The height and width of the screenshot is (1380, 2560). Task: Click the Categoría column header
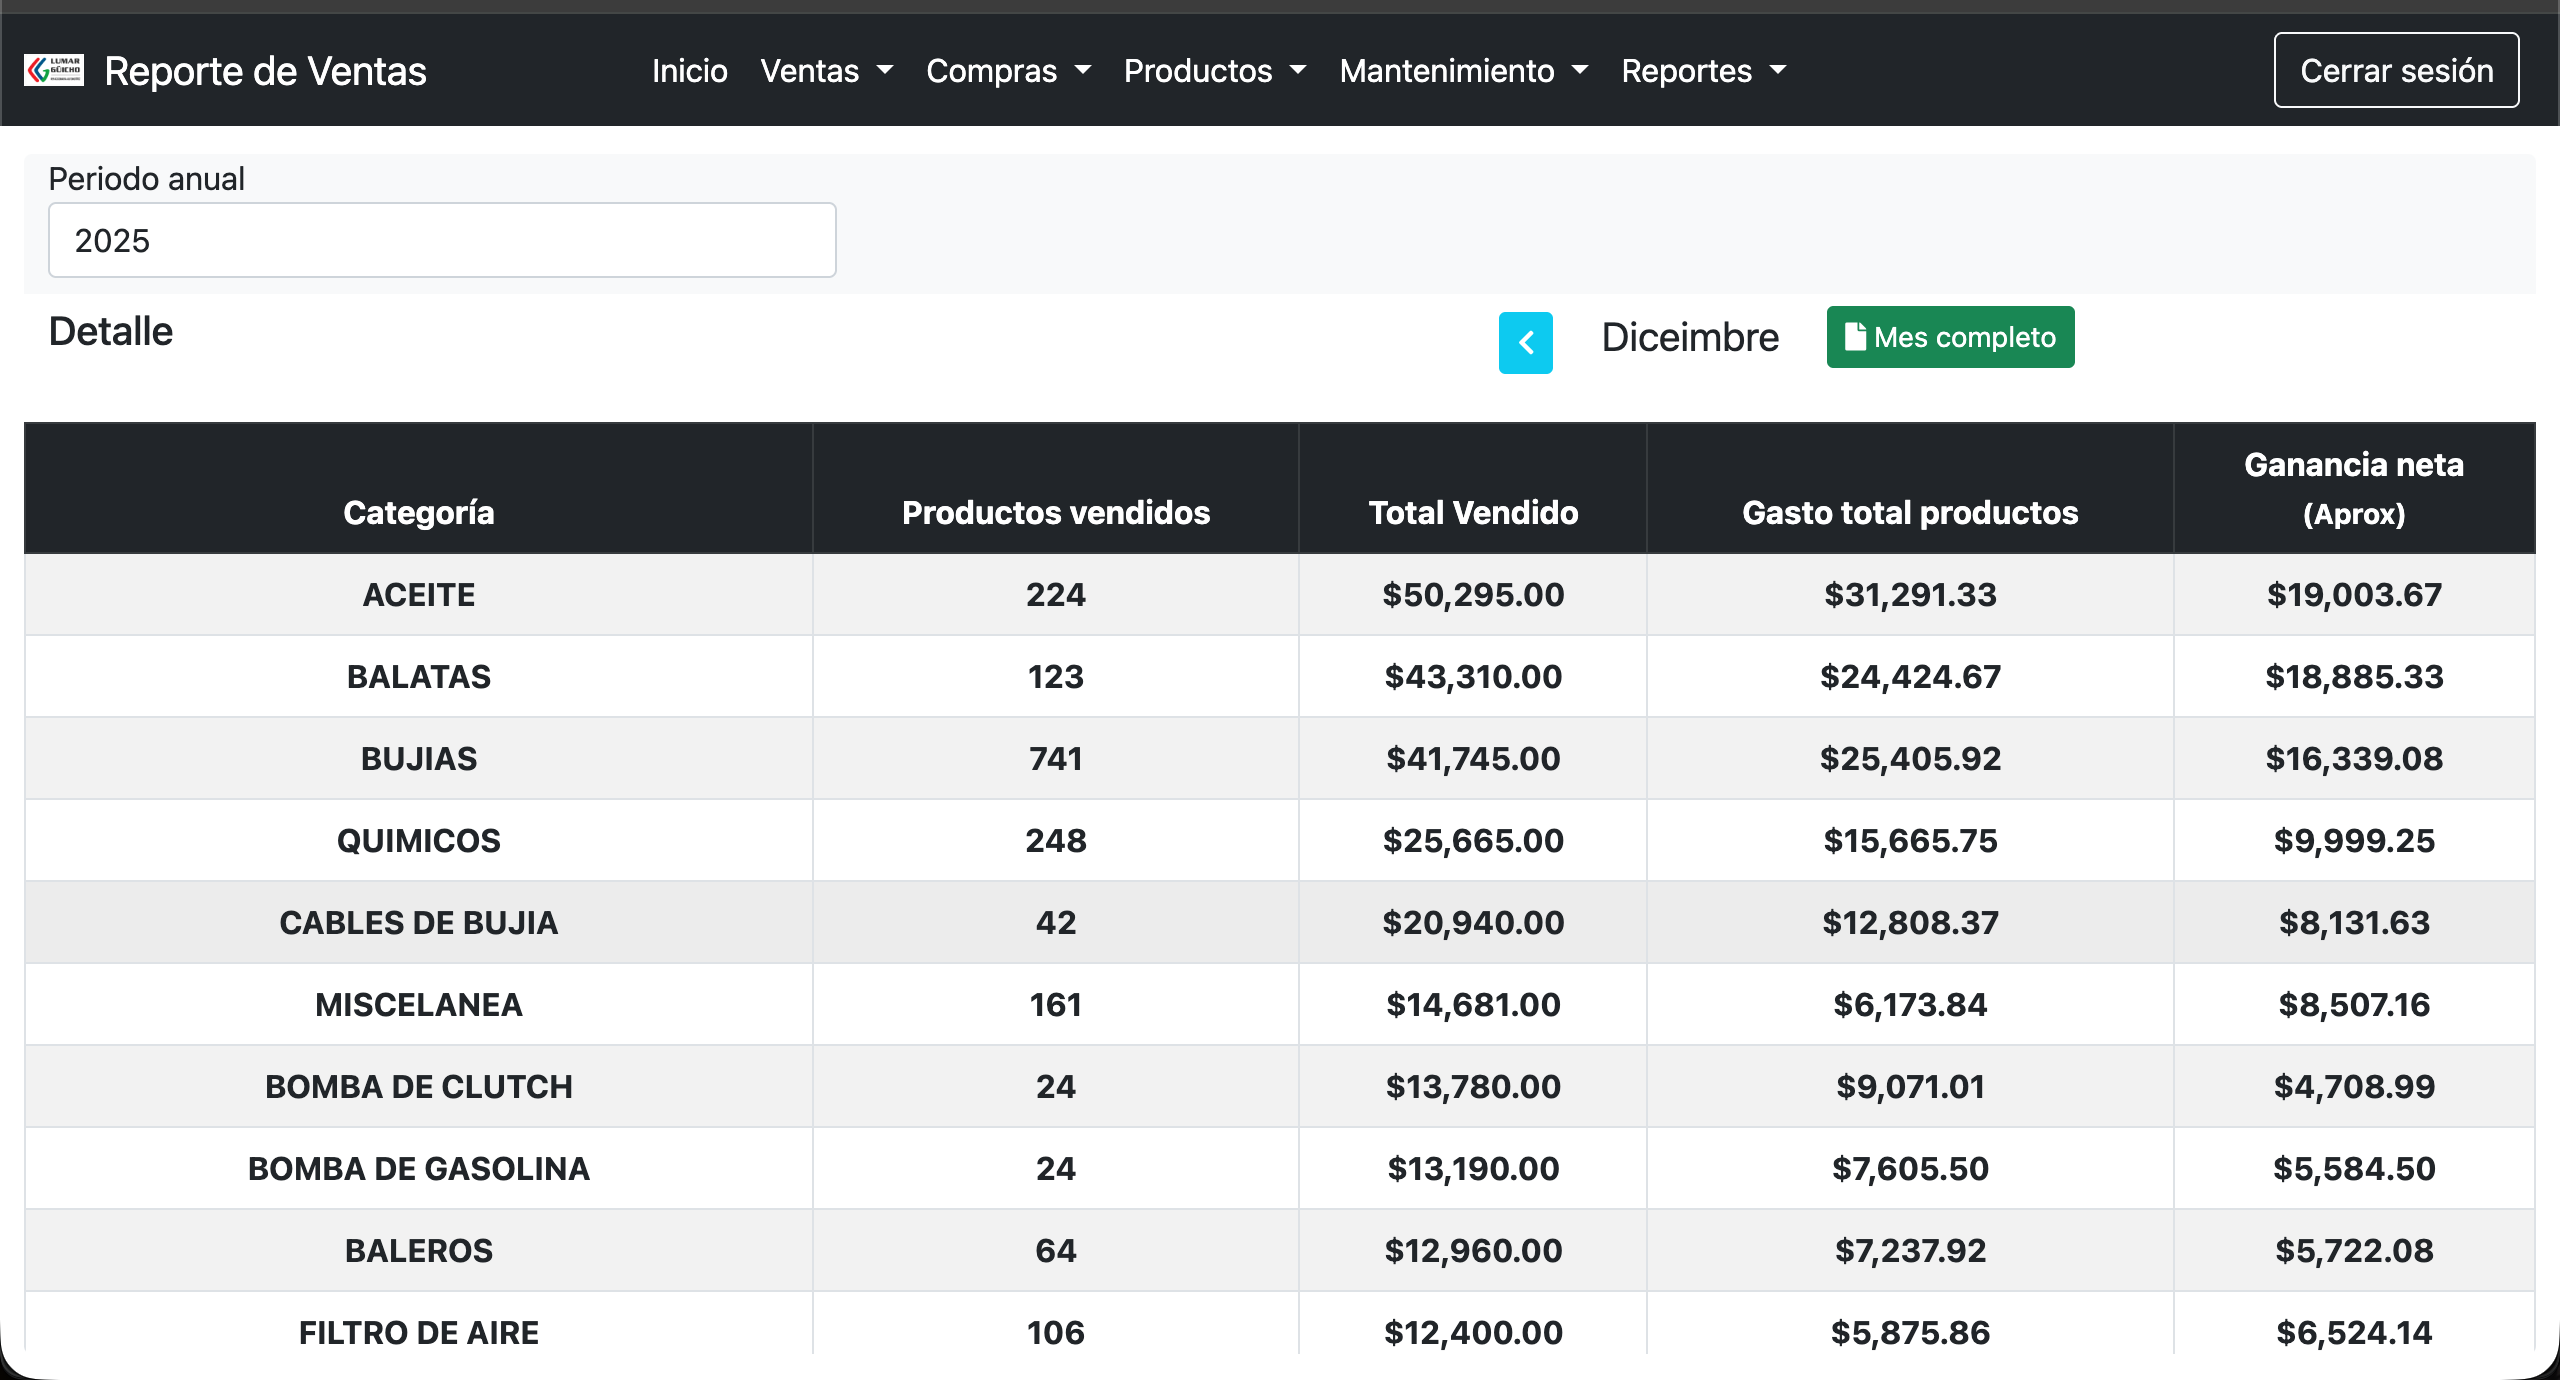[418, 512]
